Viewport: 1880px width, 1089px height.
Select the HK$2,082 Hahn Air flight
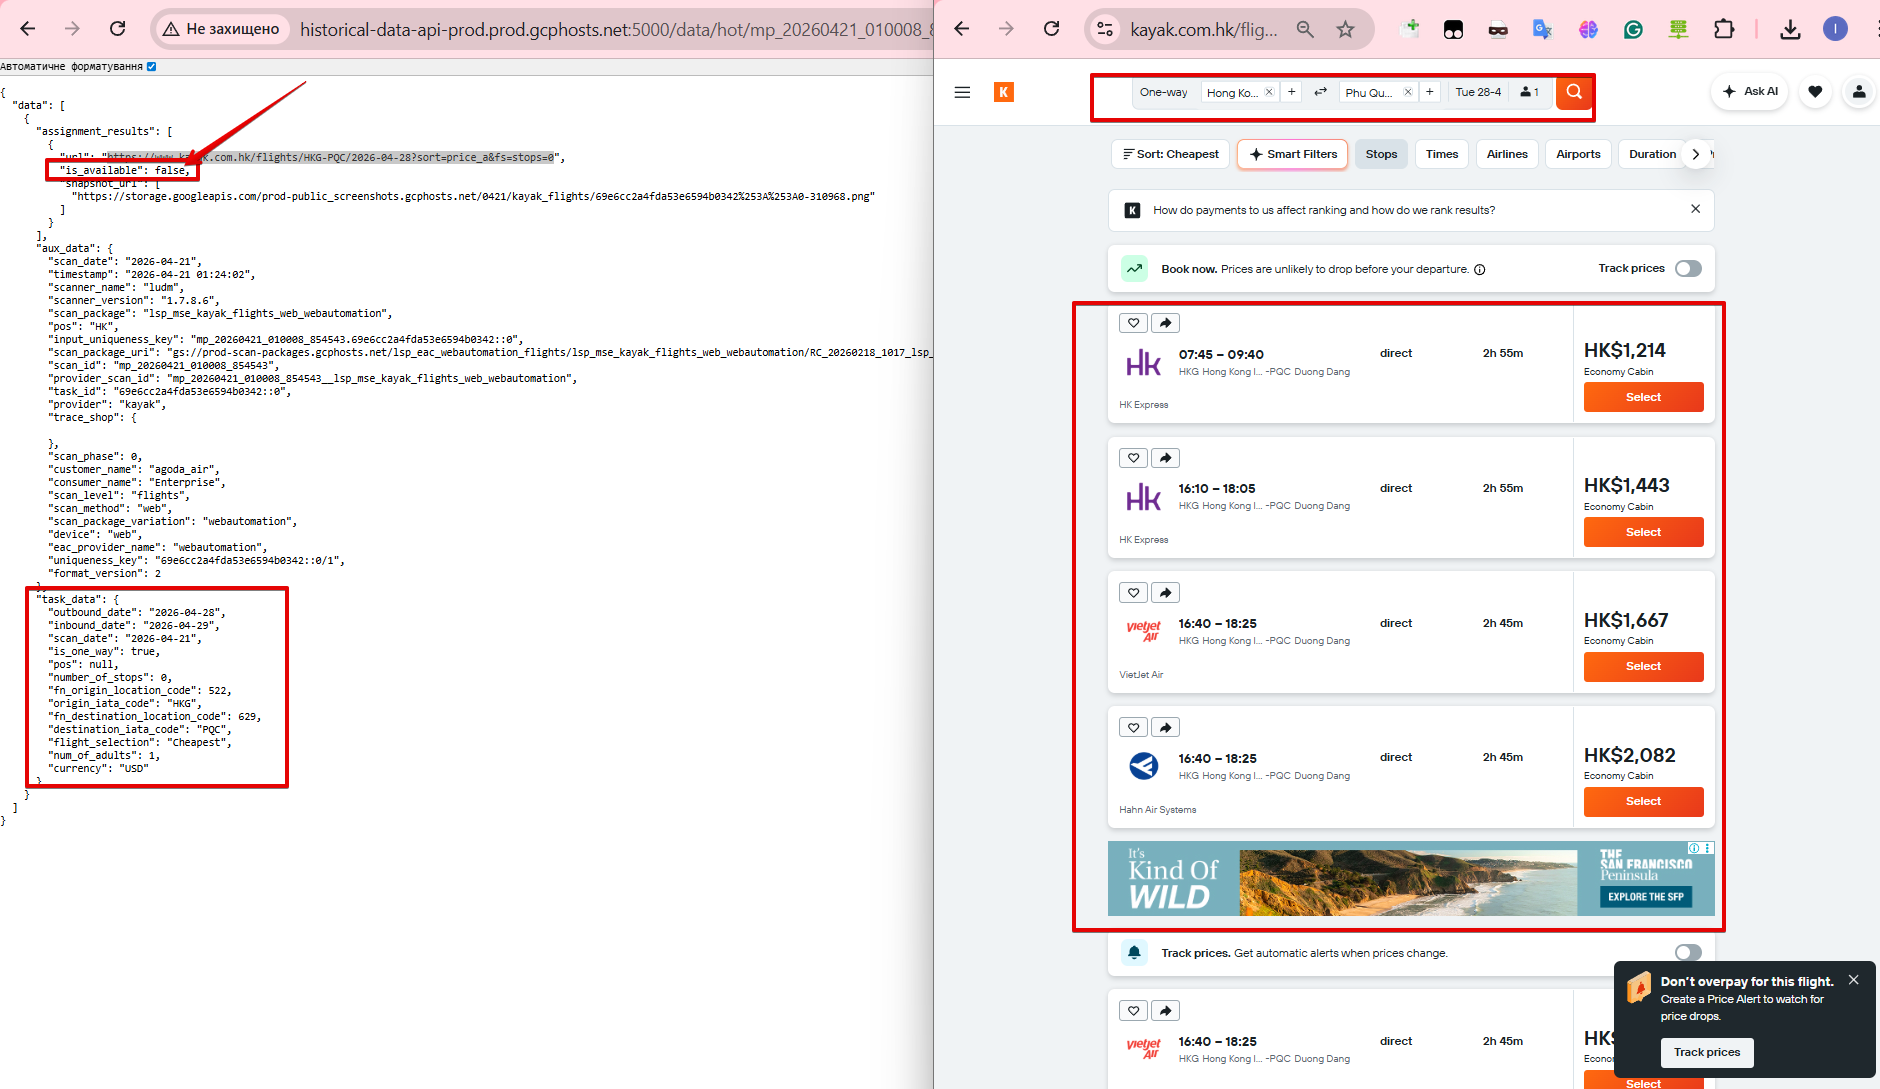click(1643, 801)
